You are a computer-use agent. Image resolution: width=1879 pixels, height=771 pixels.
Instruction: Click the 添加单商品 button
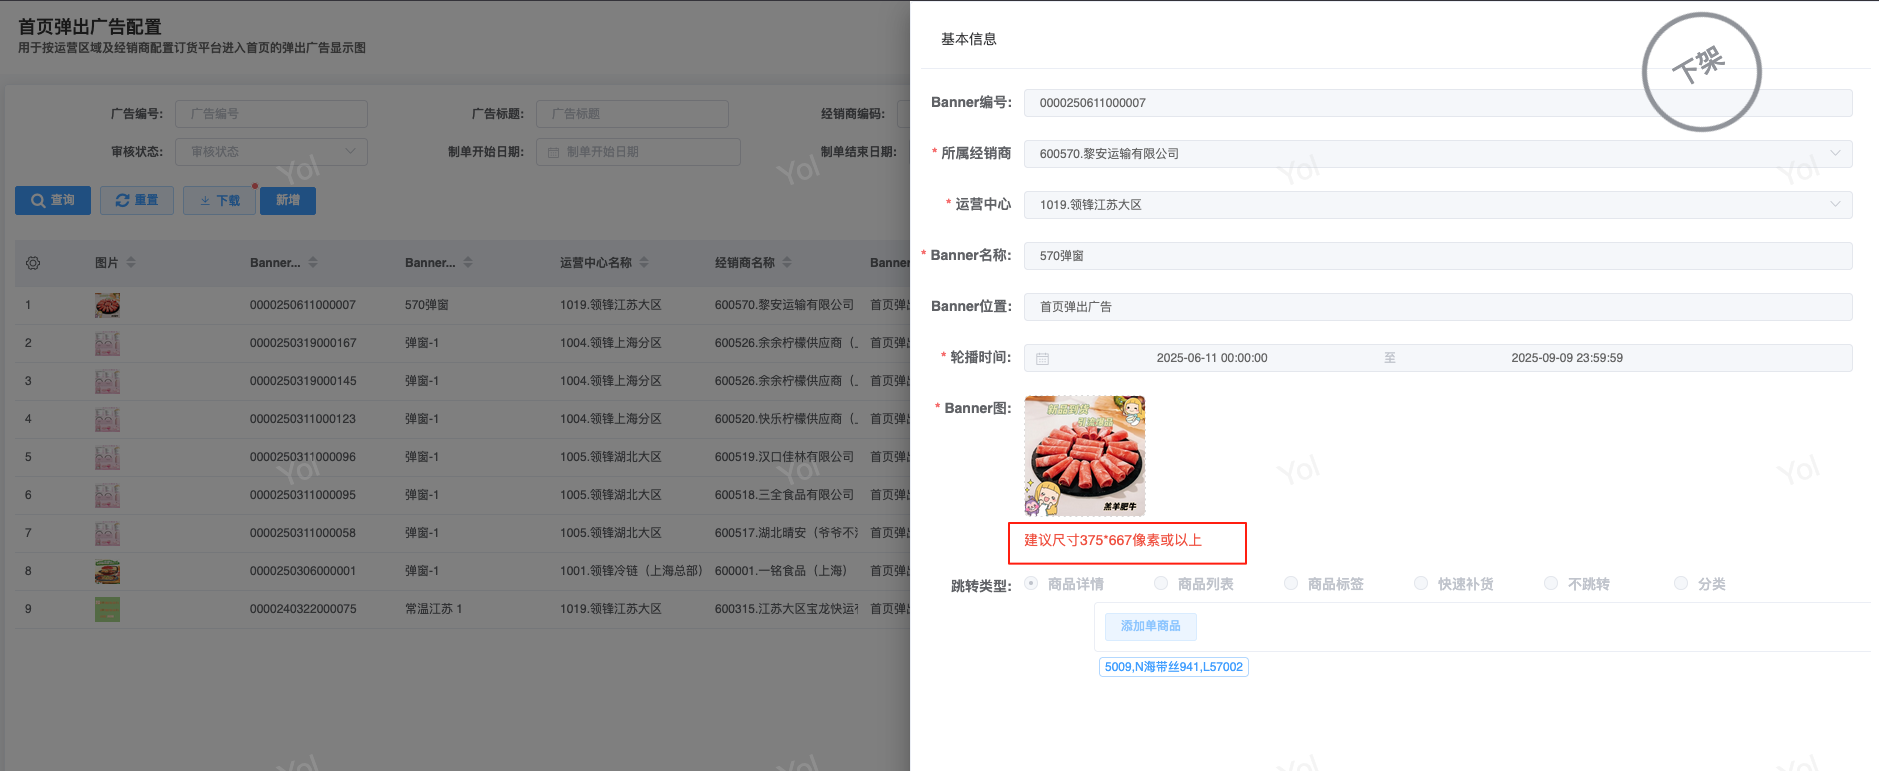click(x=1151, y=626)
